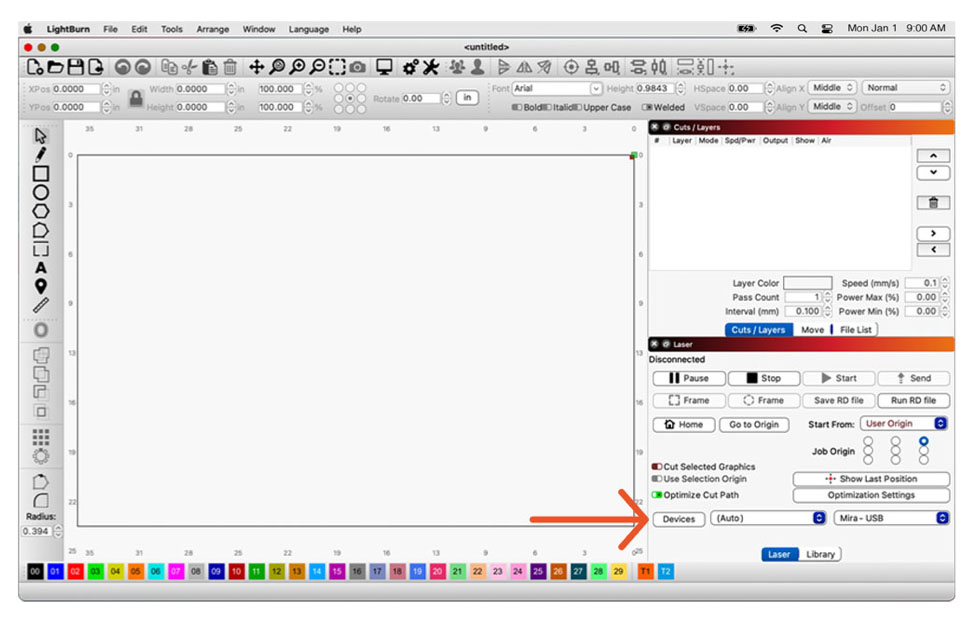Enable Use Selection Origin
Viewport: 976px width, 626px height.
699,479
